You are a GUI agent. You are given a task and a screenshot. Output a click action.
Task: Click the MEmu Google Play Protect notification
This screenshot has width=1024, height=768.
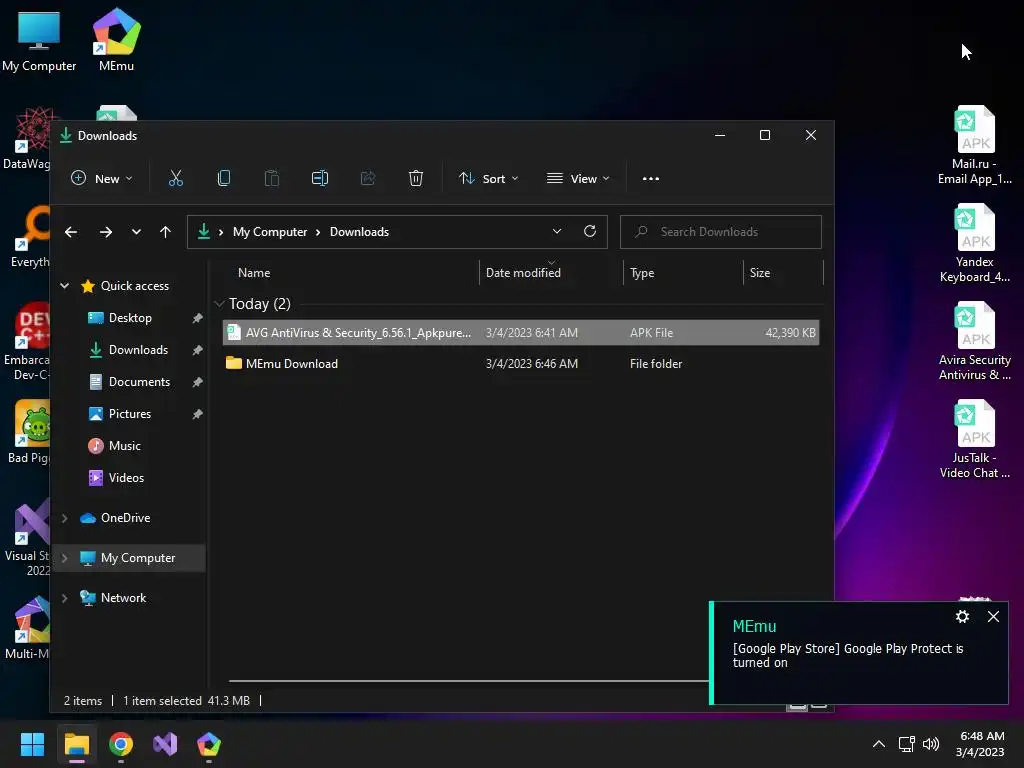[x=858, y=653]
